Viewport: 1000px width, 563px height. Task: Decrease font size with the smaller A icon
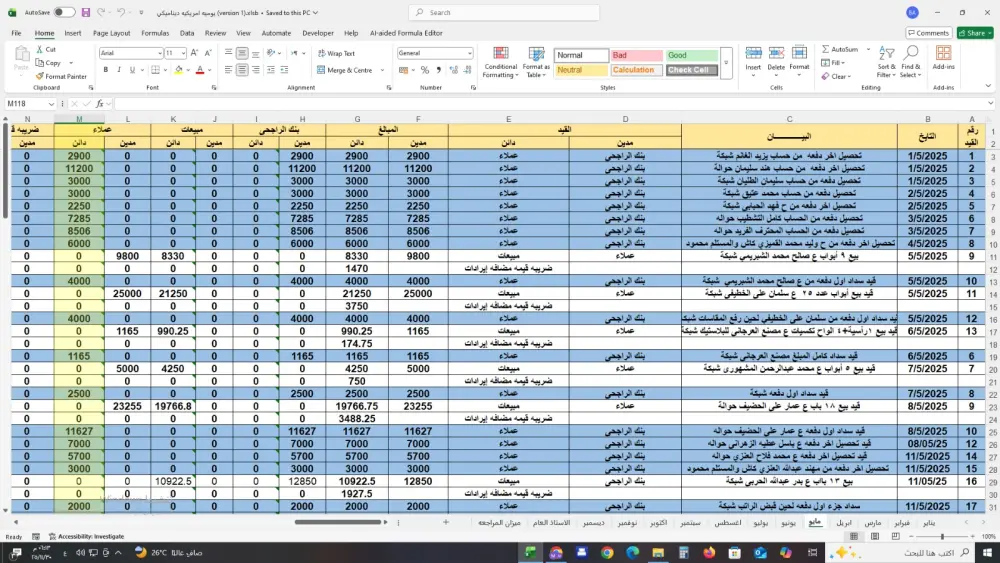[207, 53]
